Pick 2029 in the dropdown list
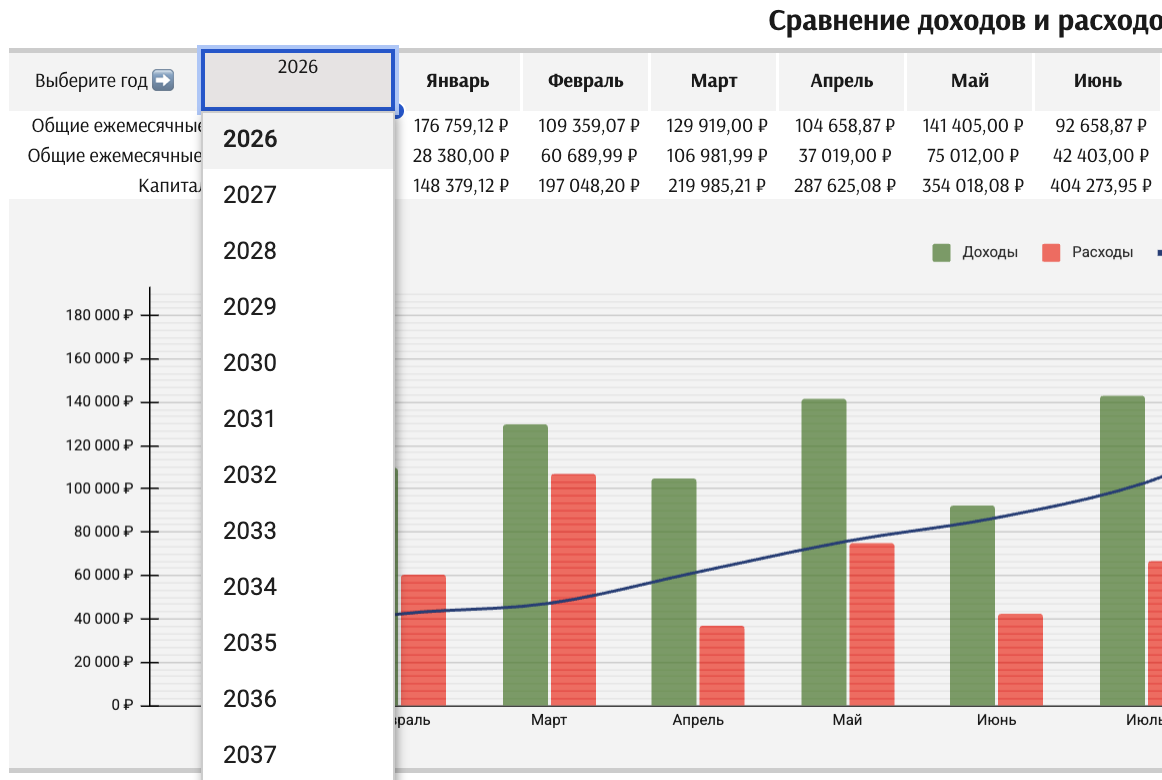The image size is (1162, 780). point(297,307)
